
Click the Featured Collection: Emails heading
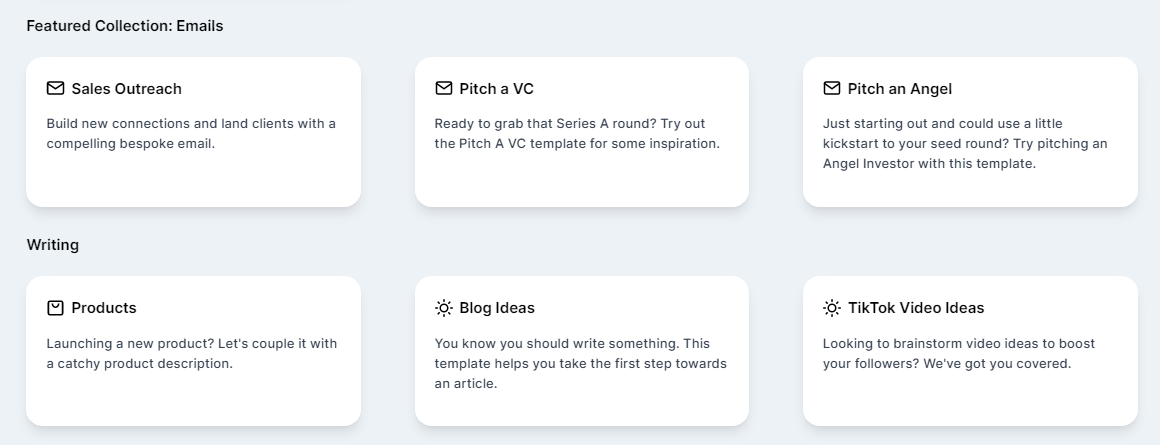[125, 26]
